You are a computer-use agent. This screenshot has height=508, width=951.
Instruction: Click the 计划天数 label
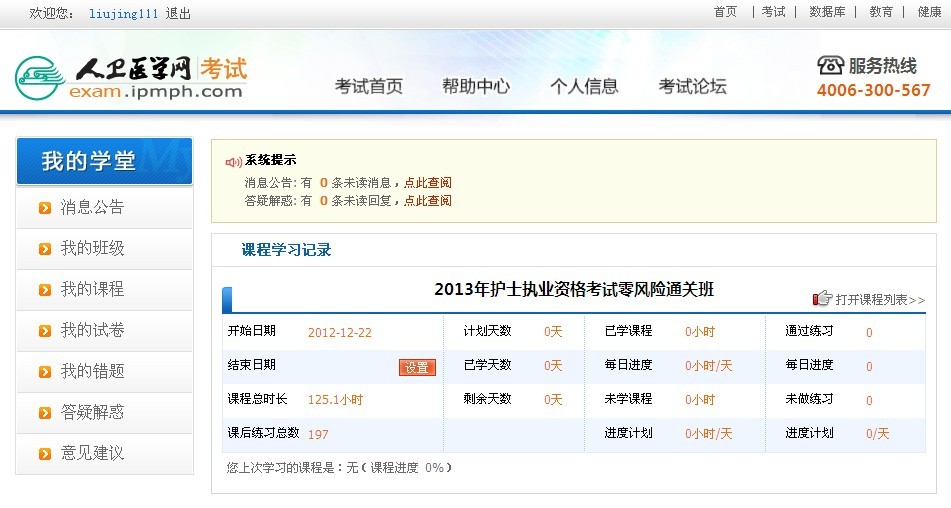[x=487, y=331]
